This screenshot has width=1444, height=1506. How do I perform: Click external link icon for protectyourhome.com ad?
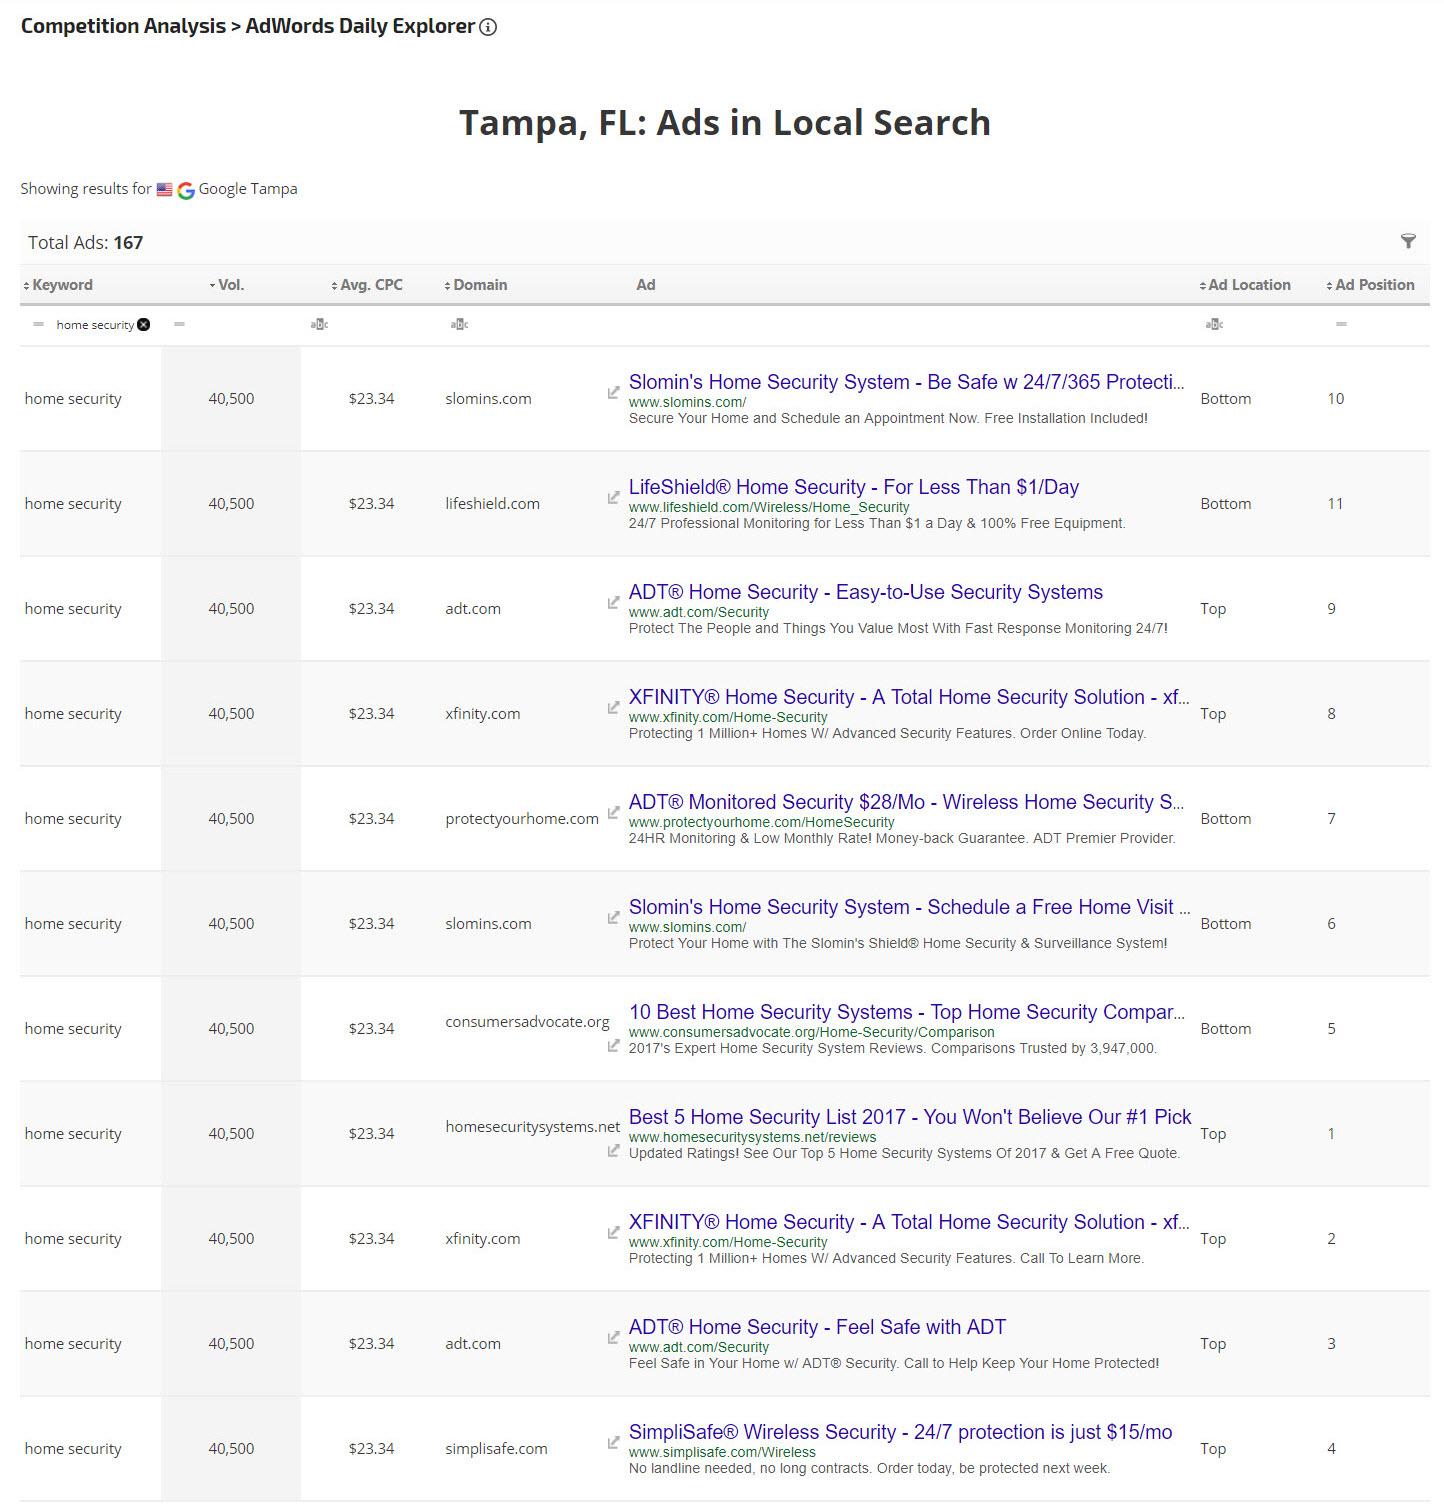[613, 812]
